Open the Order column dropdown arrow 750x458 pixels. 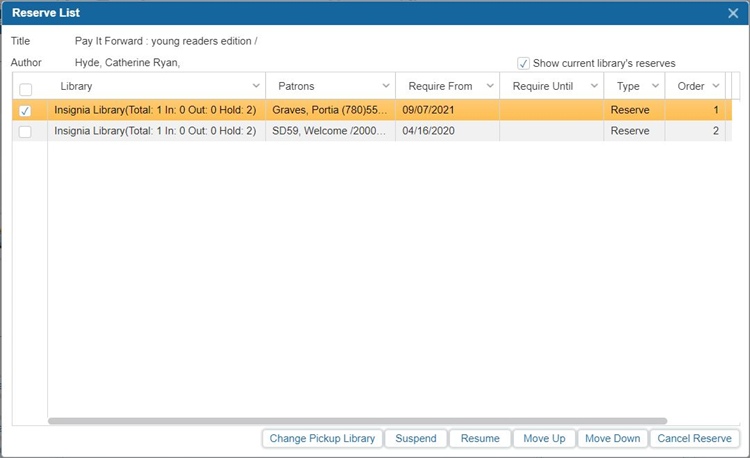[716, 87]
